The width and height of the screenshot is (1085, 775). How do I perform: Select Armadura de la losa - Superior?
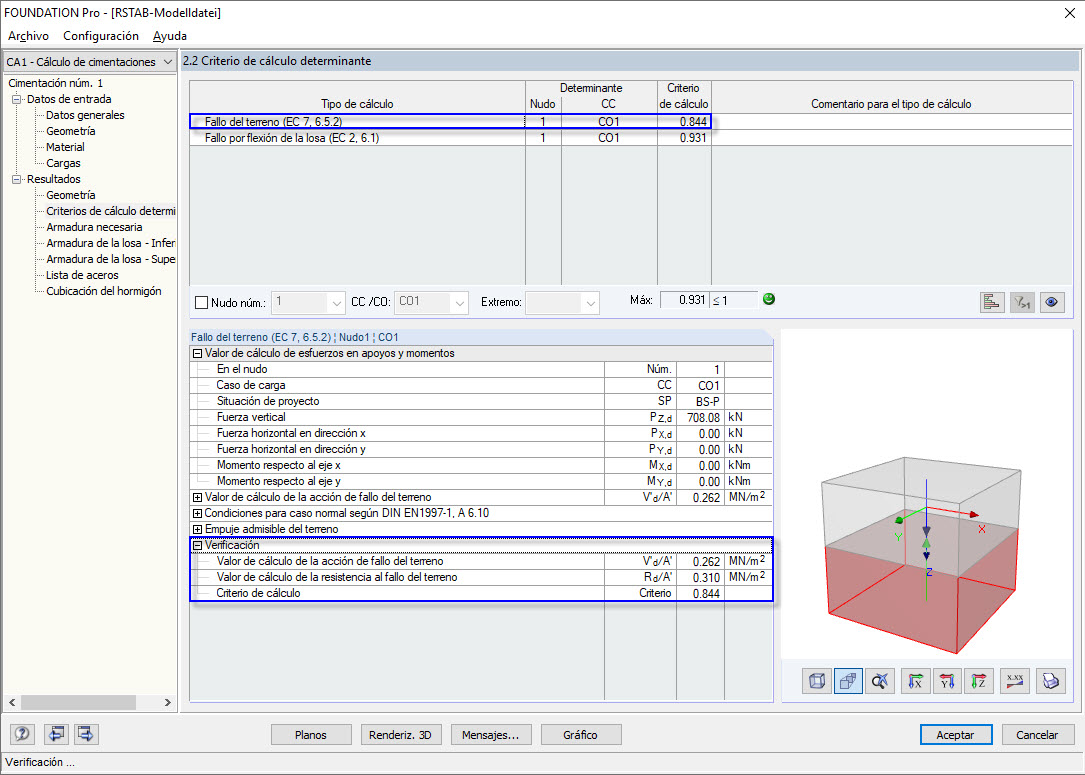tap(110, 259)
